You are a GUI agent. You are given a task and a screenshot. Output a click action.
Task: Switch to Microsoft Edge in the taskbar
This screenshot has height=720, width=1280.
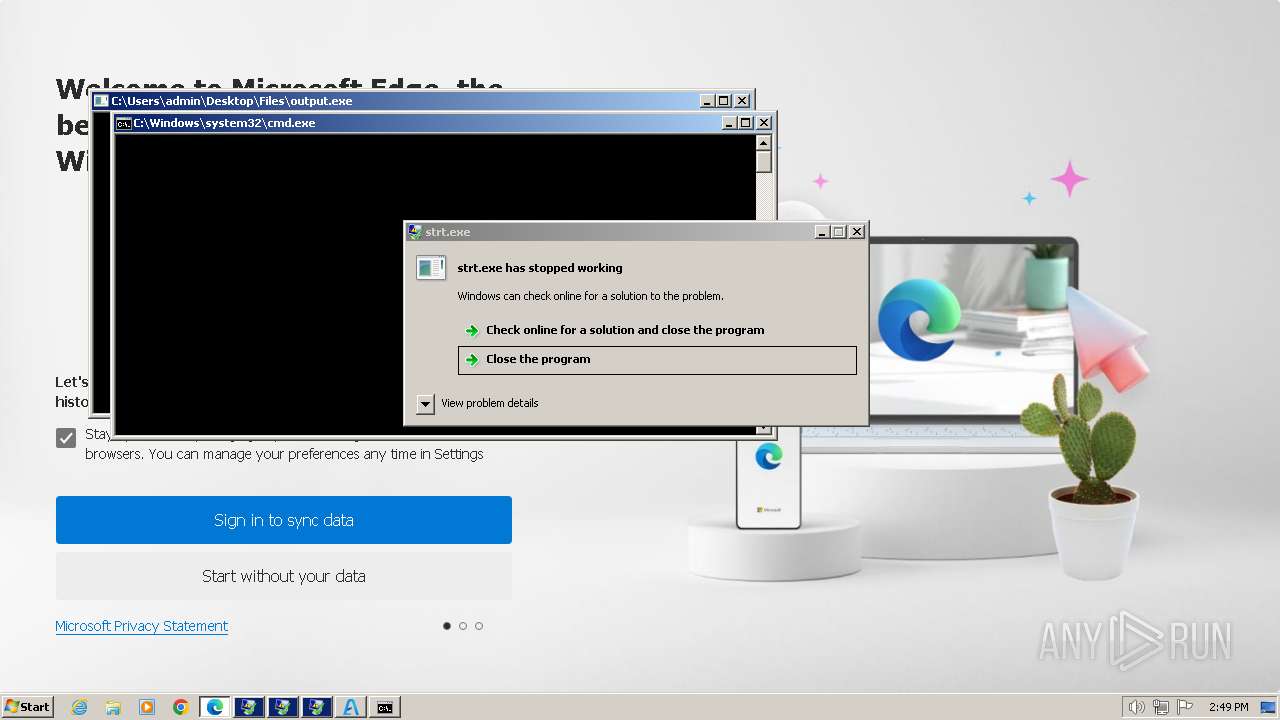(x=215, y=707)
